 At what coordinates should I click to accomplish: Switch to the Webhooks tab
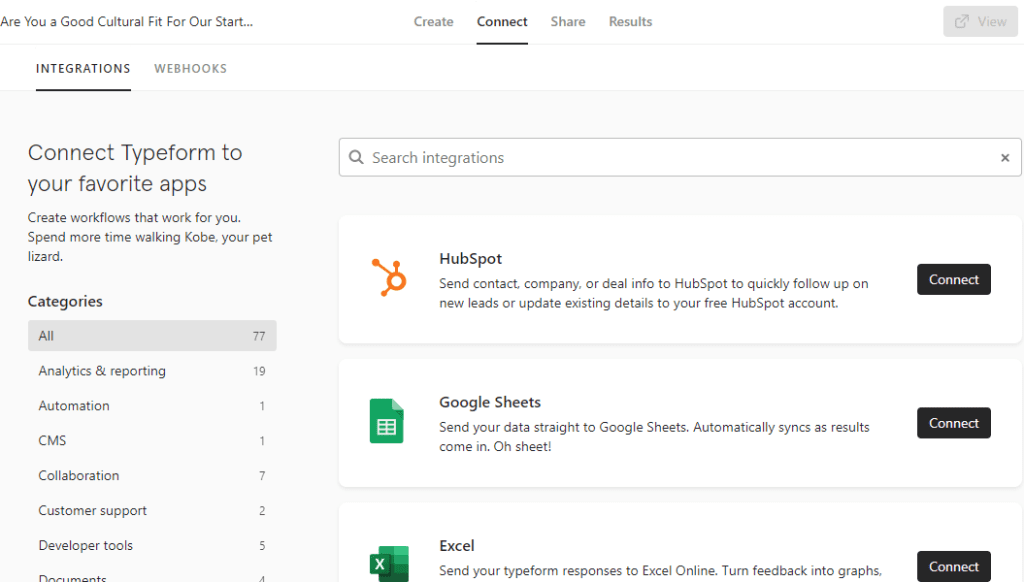tap(191, 69)
